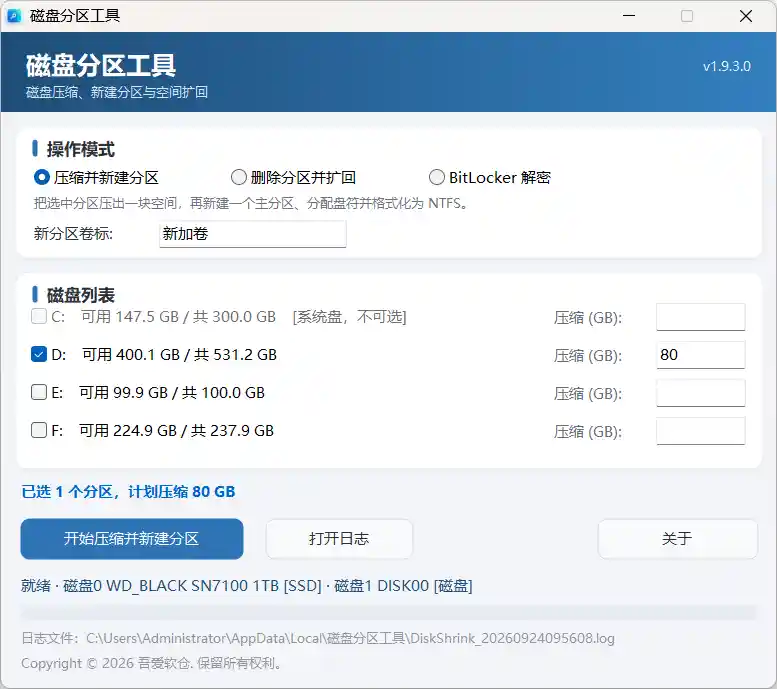Click the text 可用 147.5 GB / 共 300.0 GB
The image size is (777, 689).
click(x=178, y=317)
